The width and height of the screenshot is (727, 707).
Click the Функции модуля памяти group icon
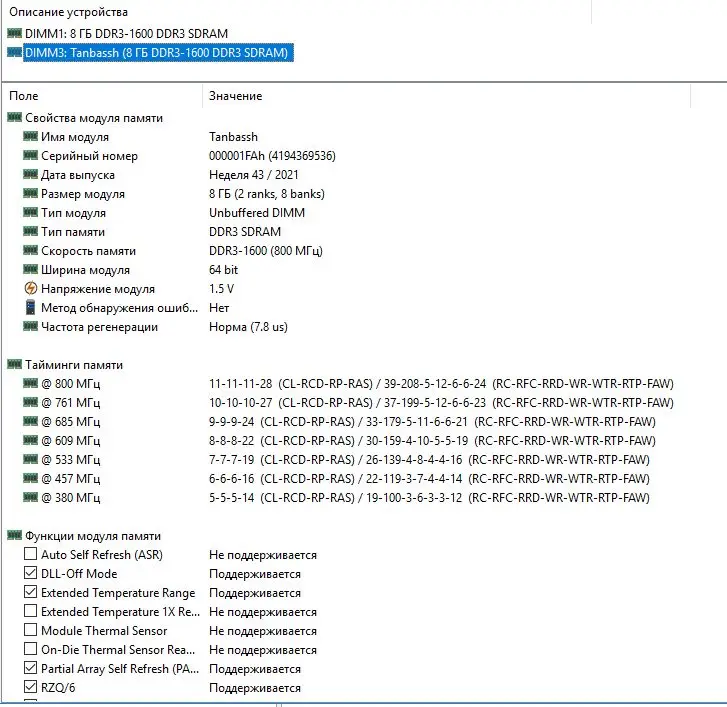[x=14, y=535]
